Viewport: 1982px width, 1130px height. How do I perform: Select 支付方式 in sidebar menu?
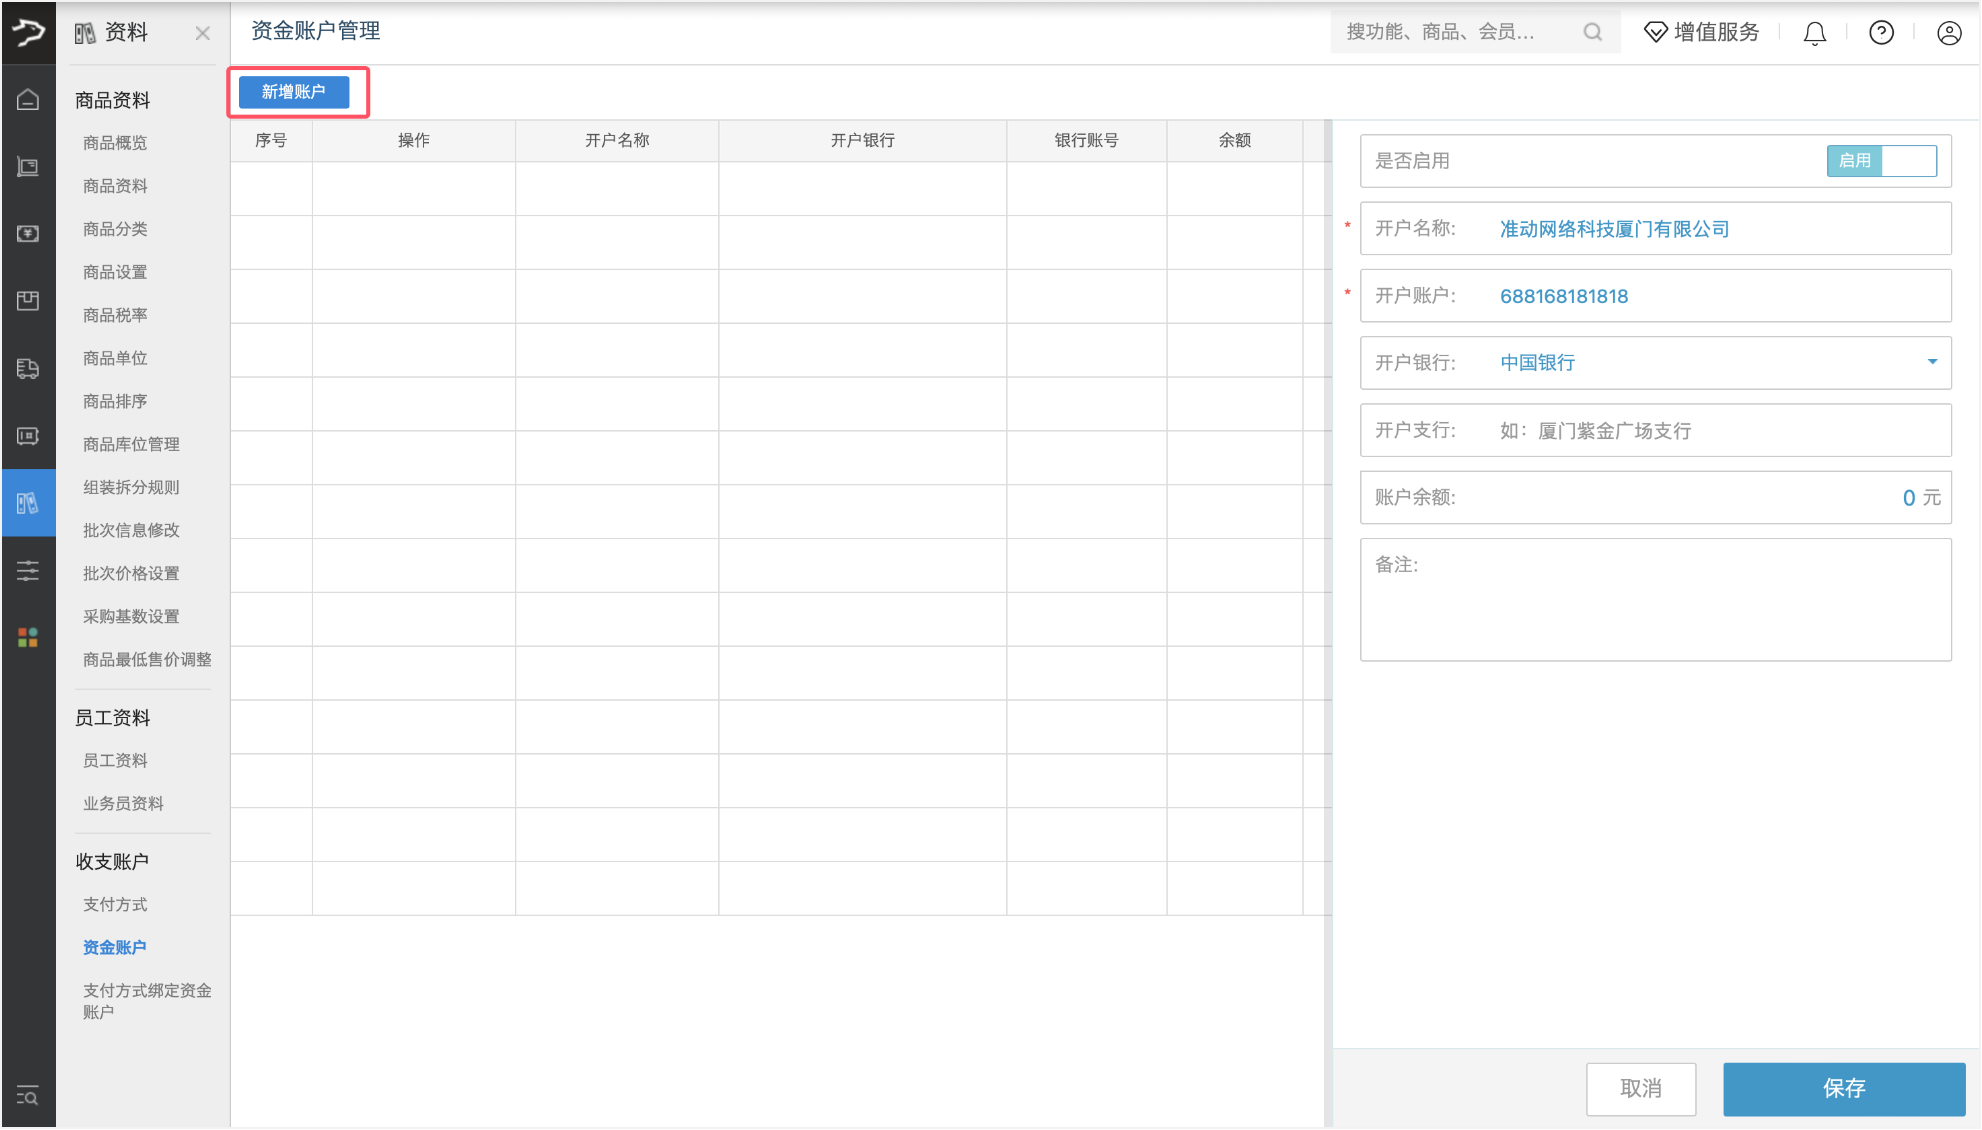coord(115,904)
